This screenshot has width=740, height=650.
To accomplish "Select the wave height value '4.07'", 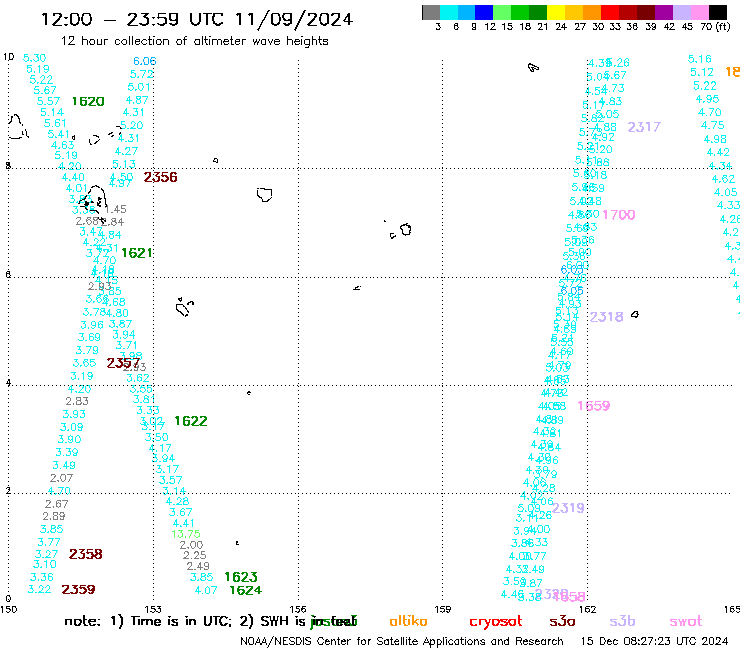I will tap(206, 590).
